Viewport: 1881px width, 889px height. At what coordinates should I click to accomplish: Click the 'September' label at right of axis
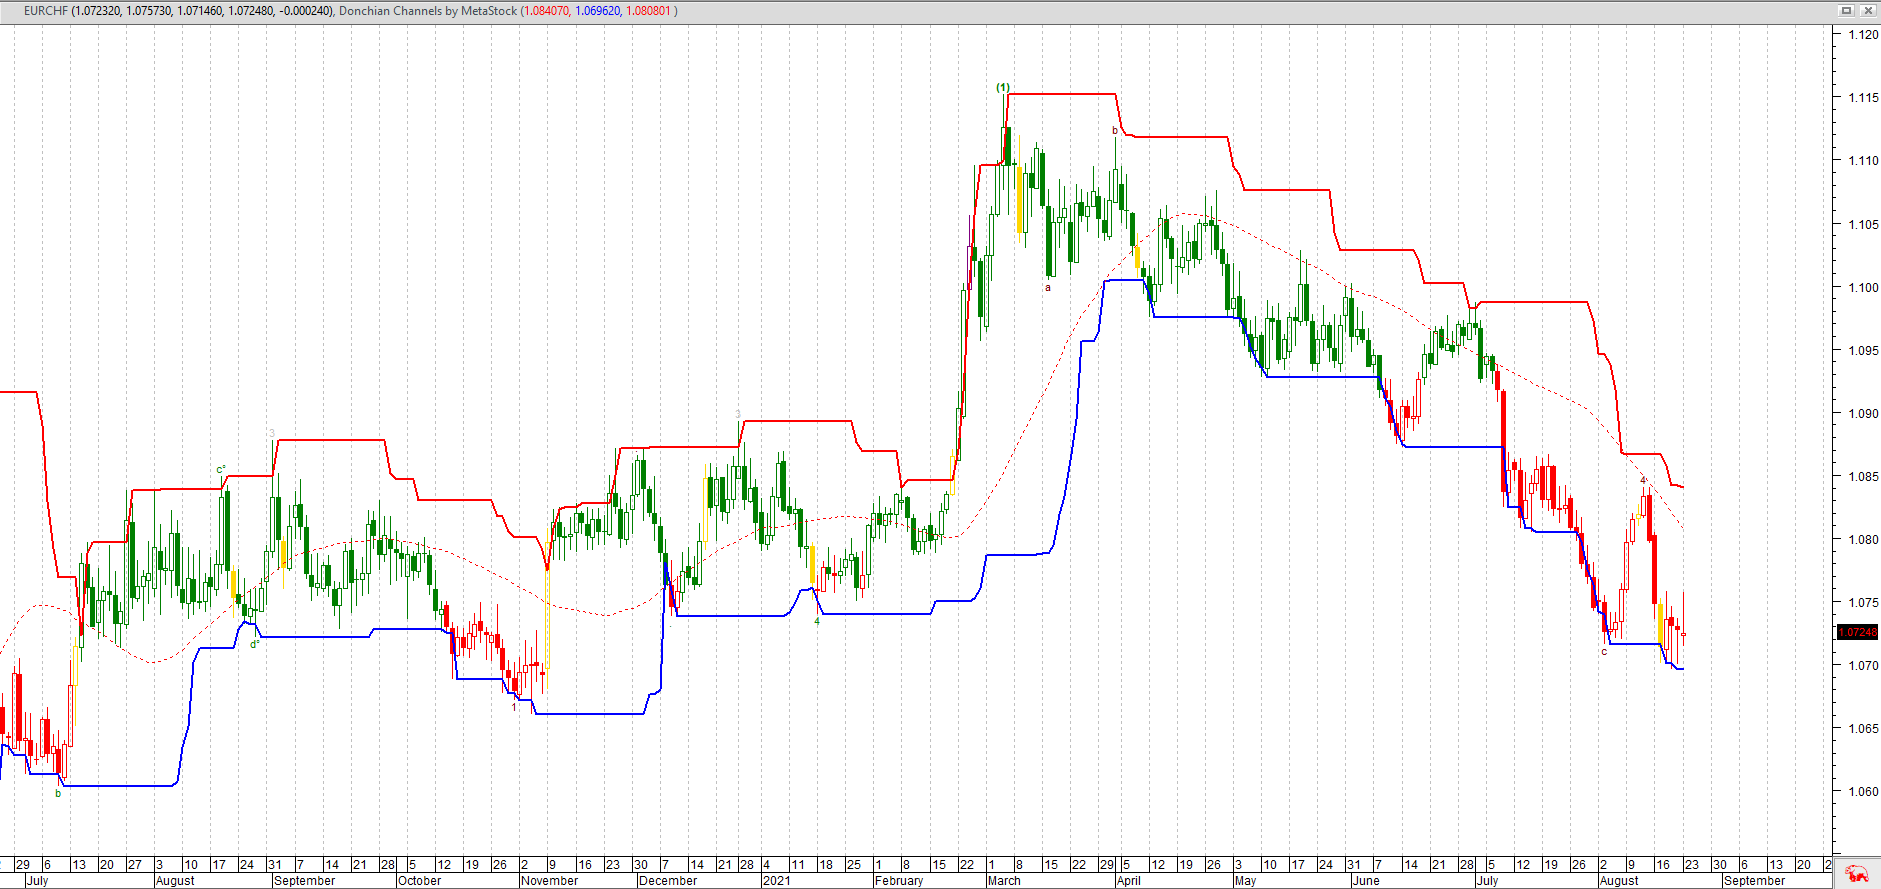pos(1754,881)
